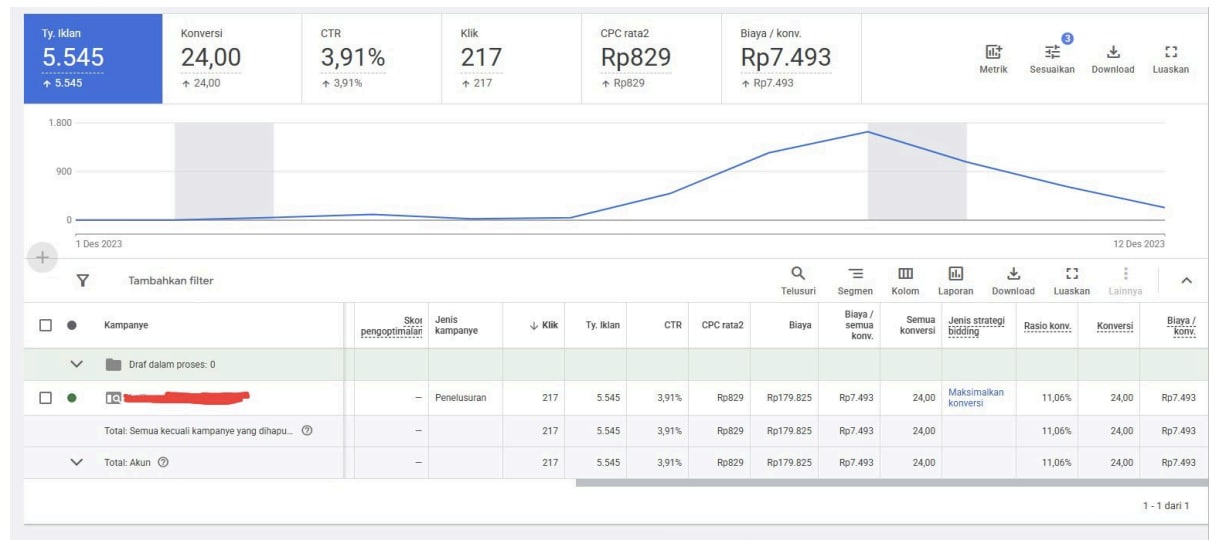Click the green campaign status dot
1220x551 pixels.
click(x=71, y=398)
